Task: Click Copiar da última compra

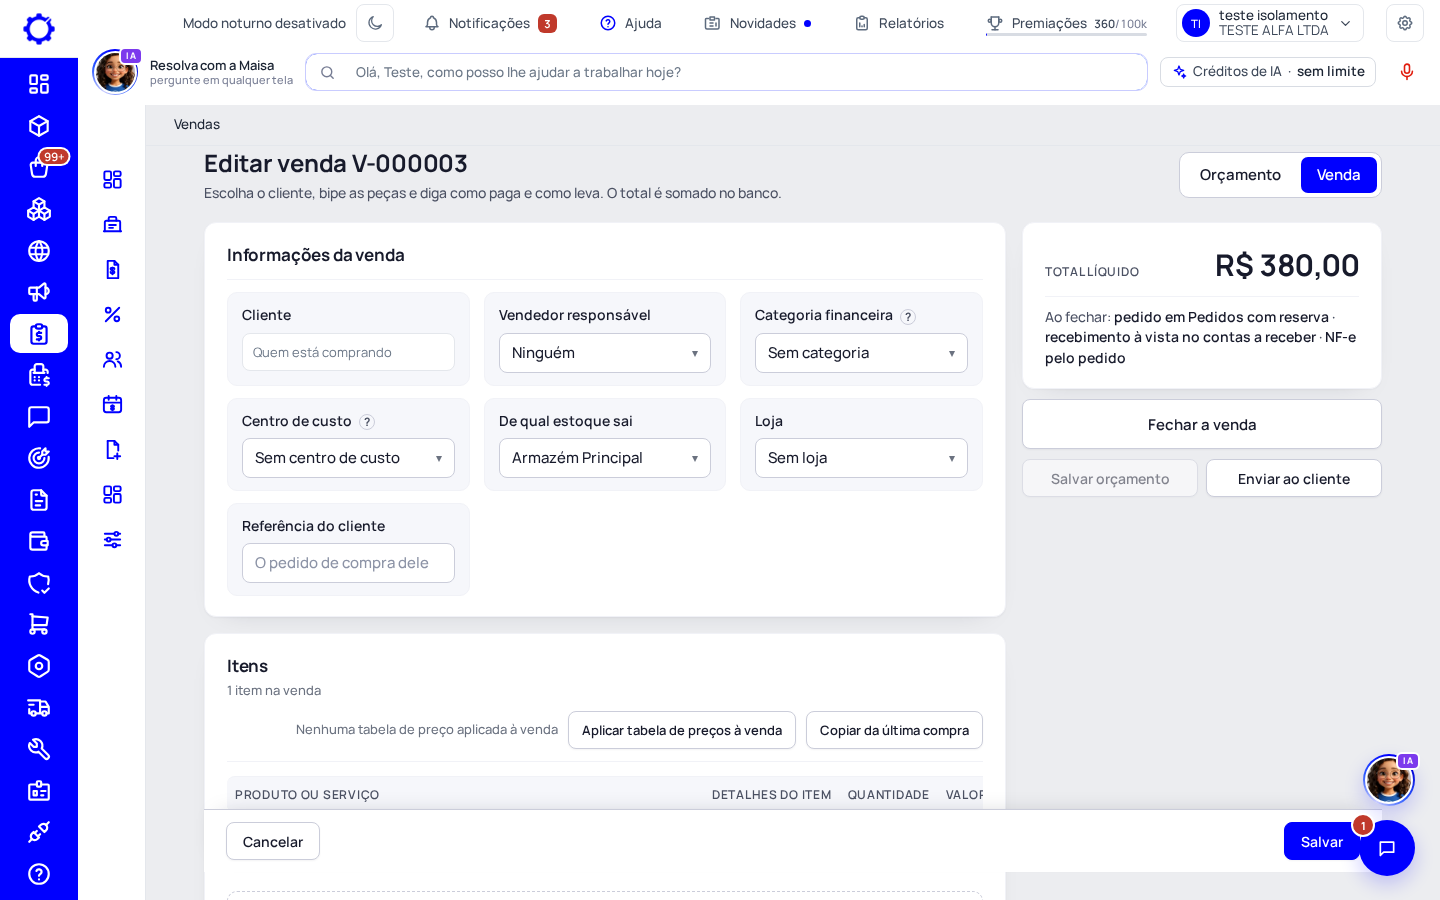Action: (x=894, y=730)
